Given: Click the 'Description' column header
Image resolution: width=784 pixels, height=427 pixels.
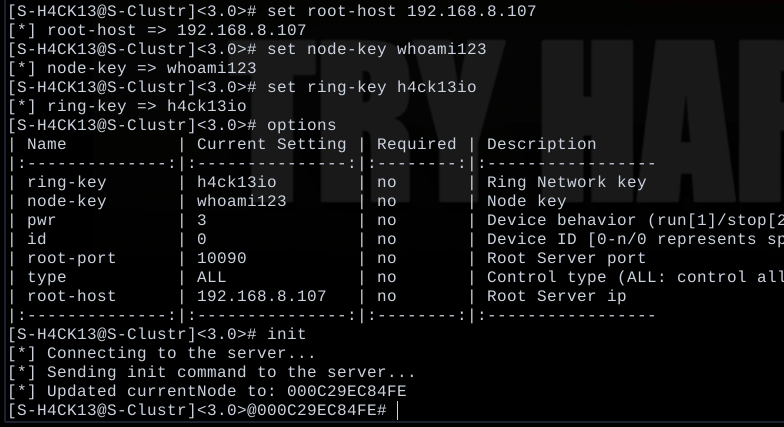Looking at the screenshot, I should coord(542,144).
